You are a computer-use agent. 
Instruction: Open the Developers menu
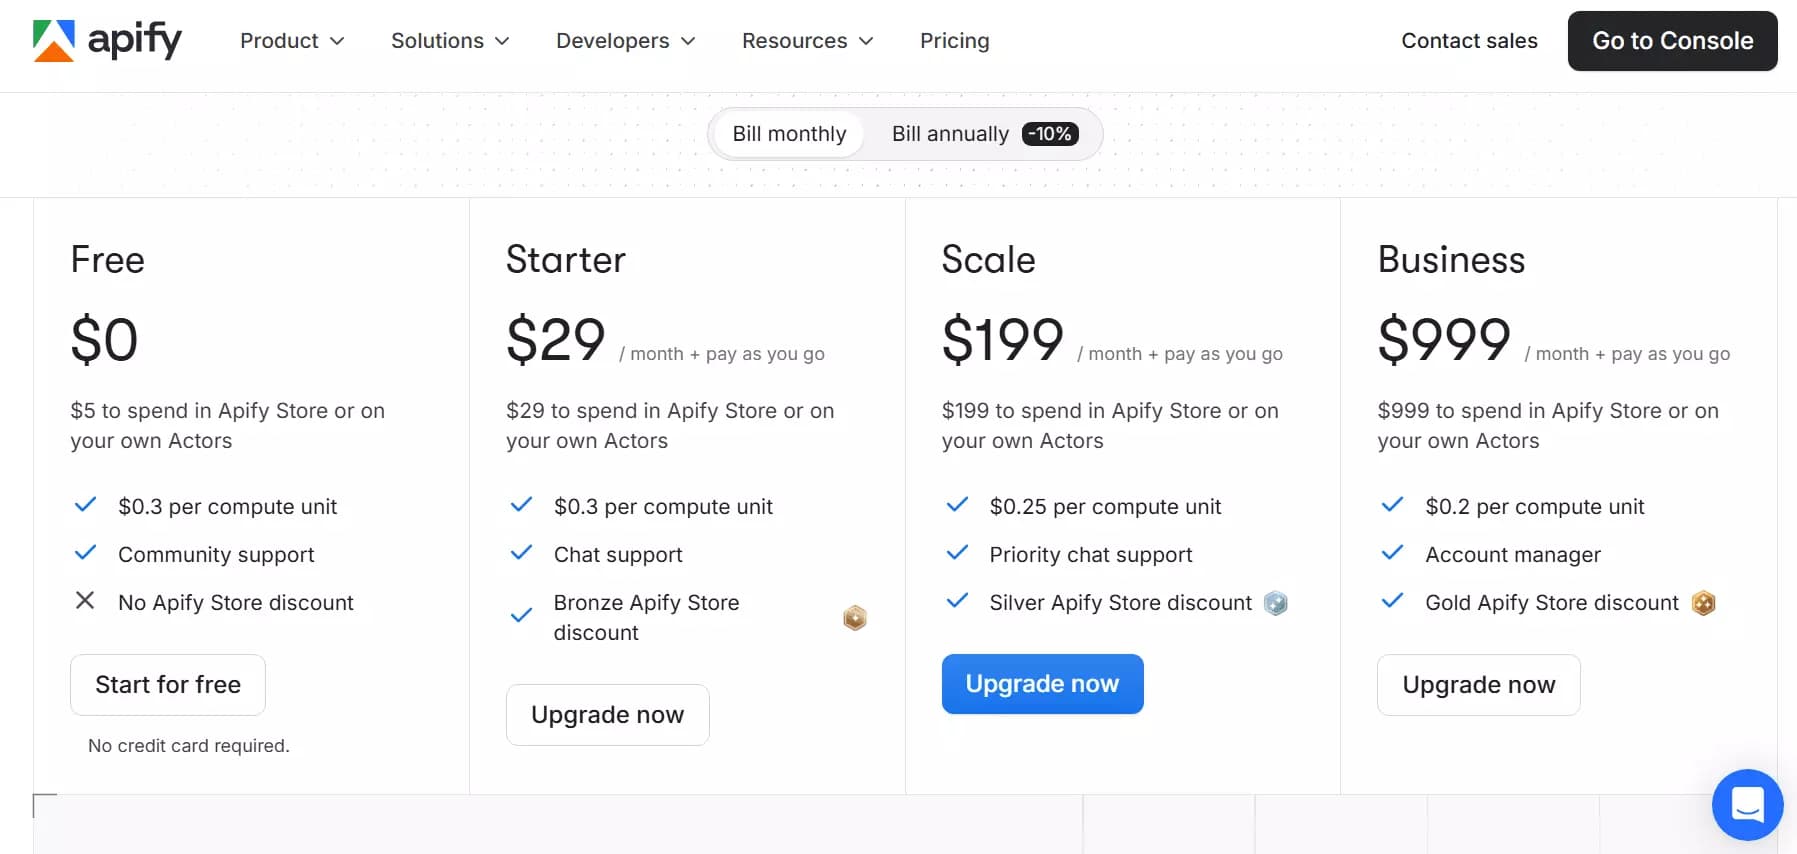[x=624, y=41]
